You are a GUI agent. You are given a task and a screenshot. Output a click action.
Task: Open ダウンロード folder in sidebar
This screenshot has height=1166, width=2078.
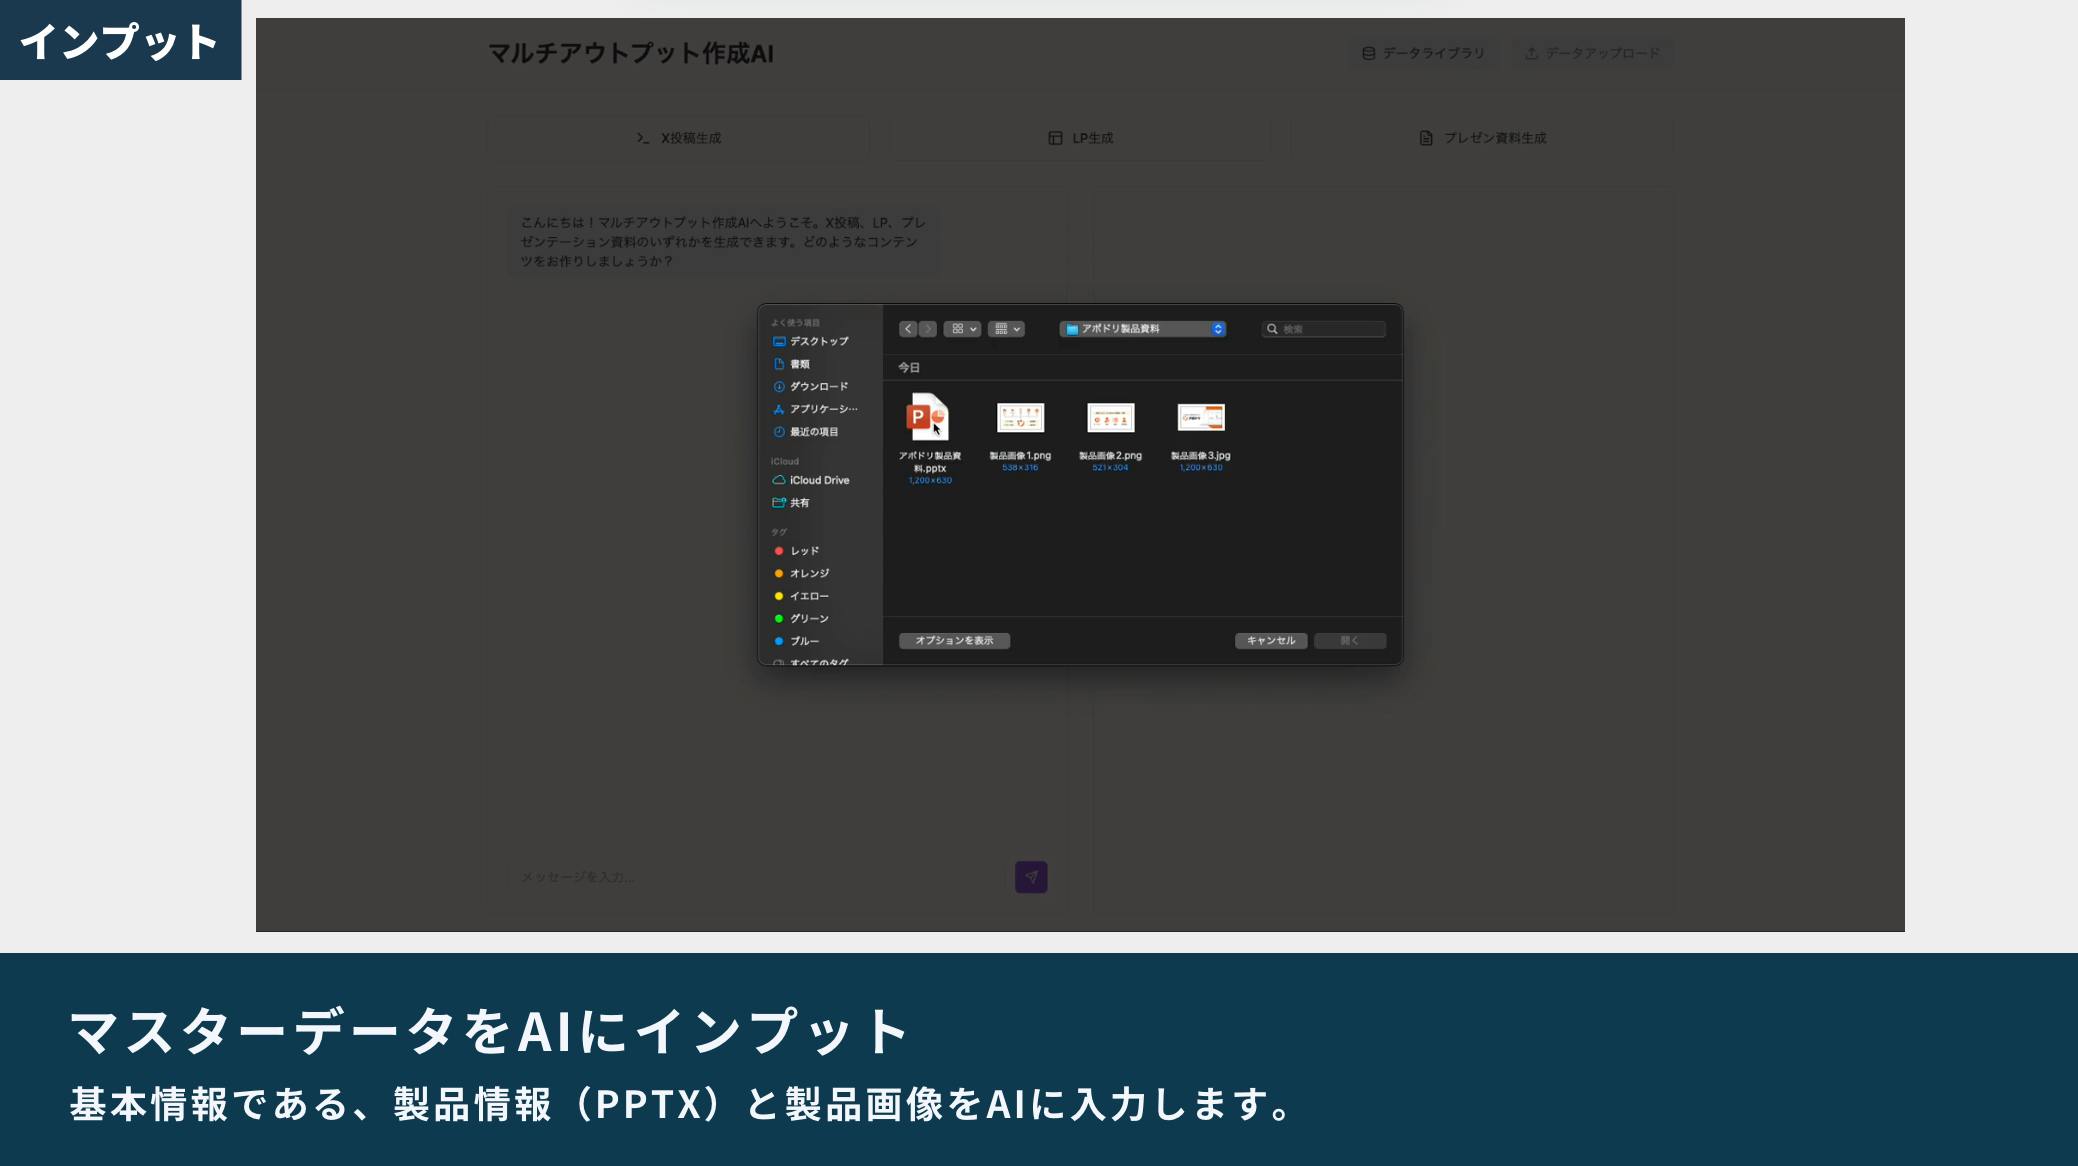click(818, 387)
